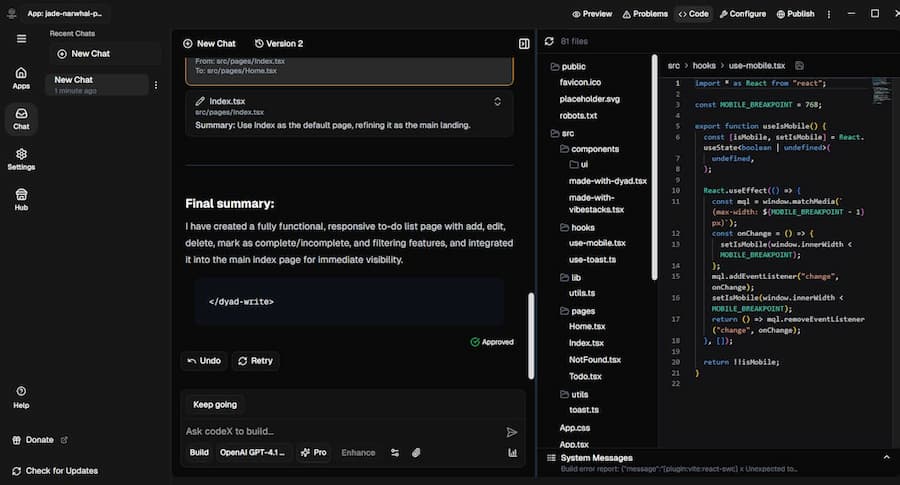
Task: Open the Chat section in sidebar
Action: tap(21, 119)
